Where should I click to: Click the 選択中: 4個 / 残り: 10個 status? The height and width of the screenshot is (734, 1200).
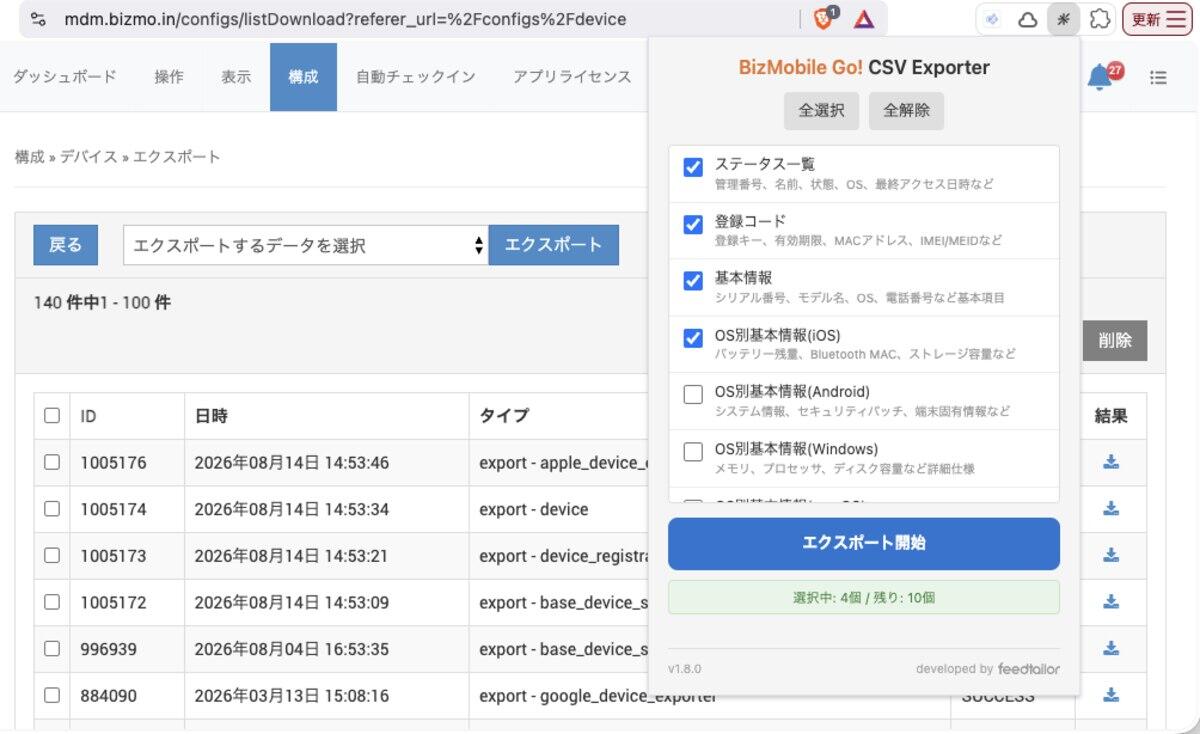[x=864, y=598]
